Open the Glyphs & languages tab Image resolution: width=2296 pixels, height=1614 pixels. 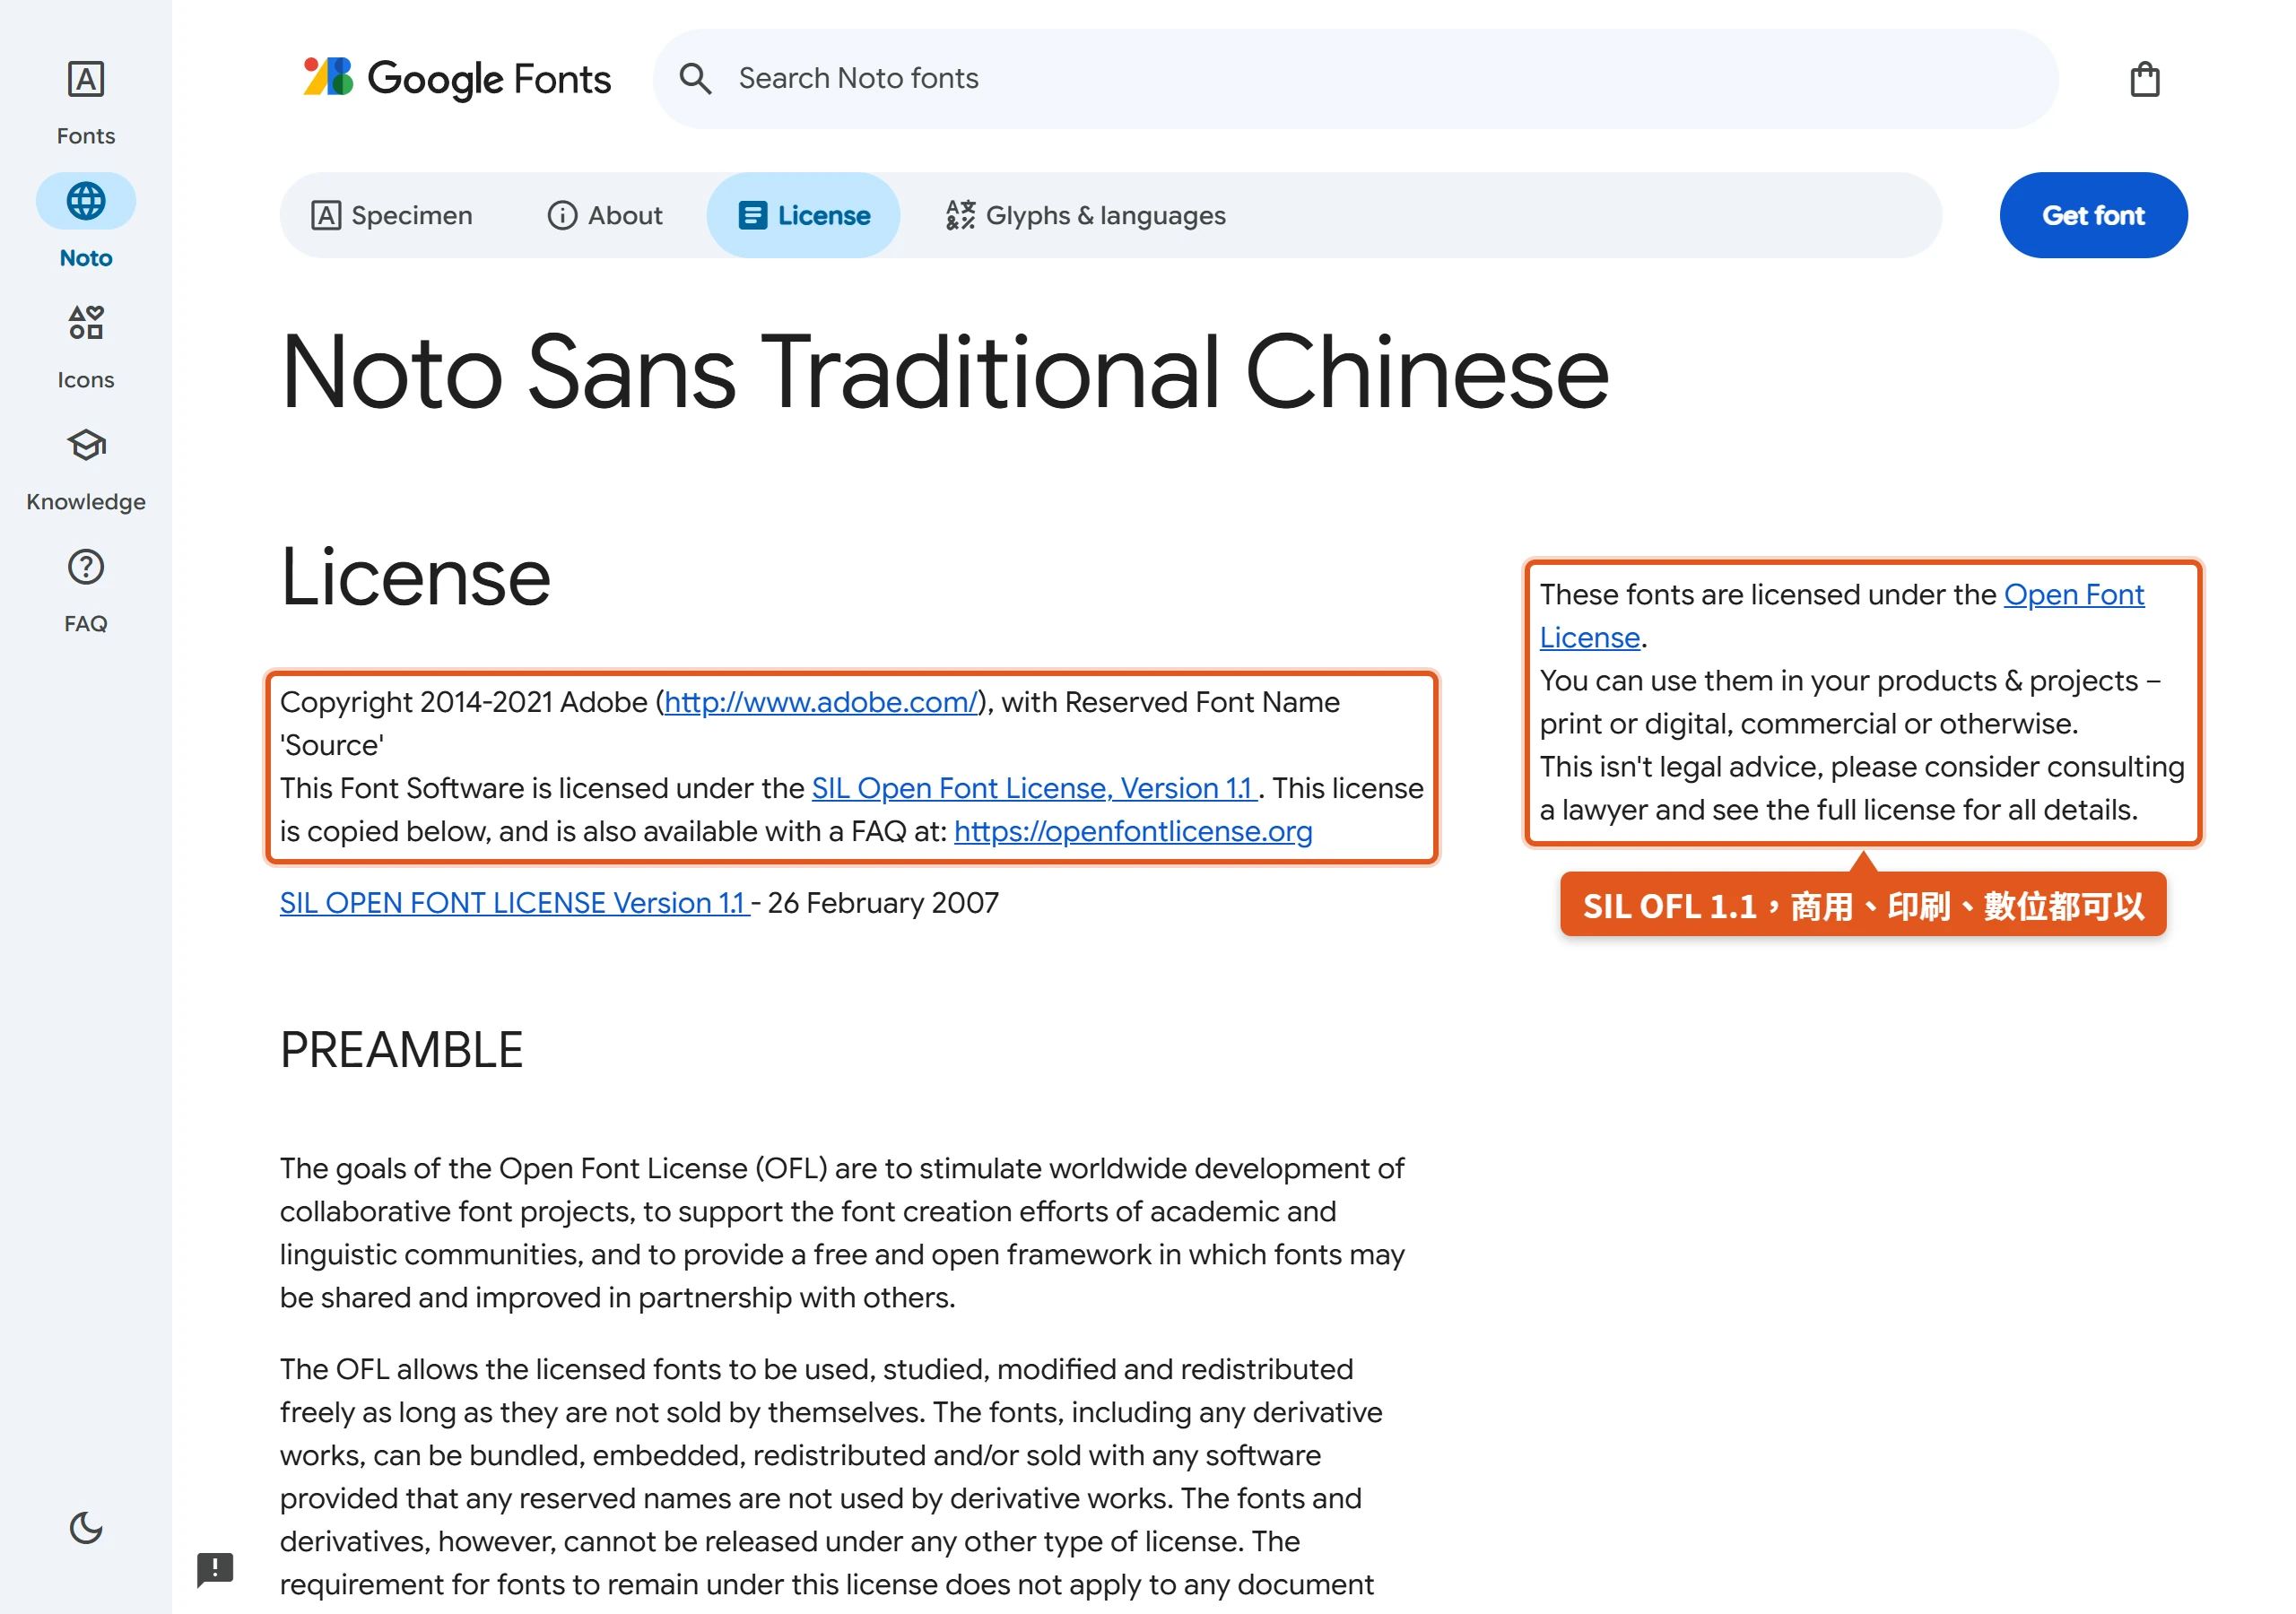(x=1086, y=215)
